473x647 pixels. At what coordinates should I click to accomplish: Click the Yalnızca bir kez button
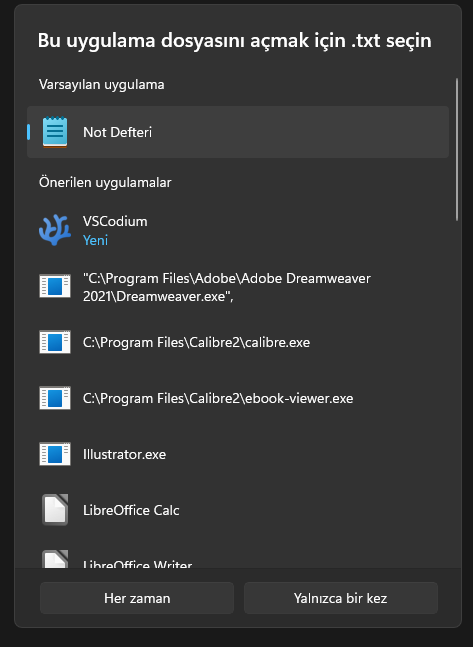pyautogui.click(x=341, y=598)
